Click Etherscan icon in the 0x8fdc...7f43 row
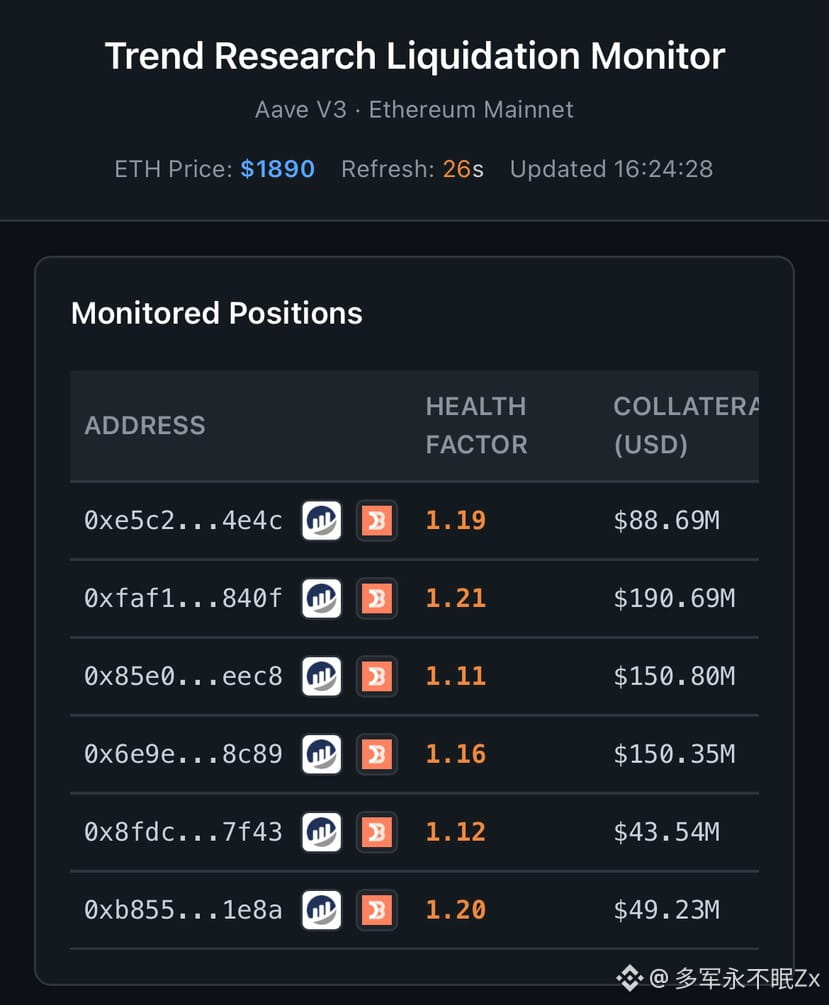Image resolution: width=829 pixels, height=1005 pixels. (x=322, y=832)
